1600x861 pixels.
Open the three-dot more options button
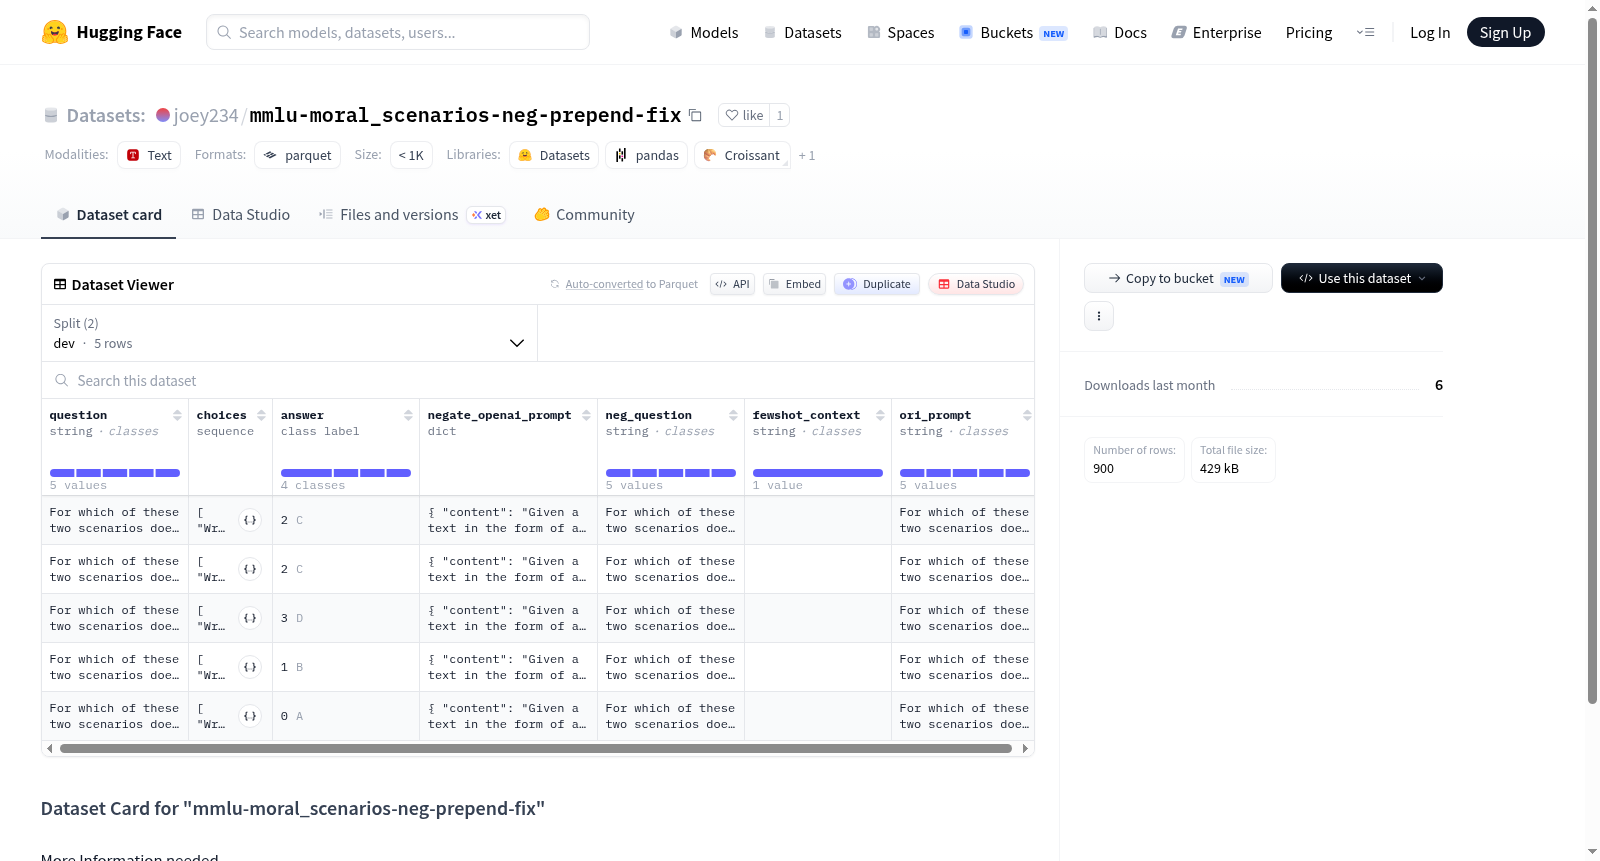coord(1099,316)
